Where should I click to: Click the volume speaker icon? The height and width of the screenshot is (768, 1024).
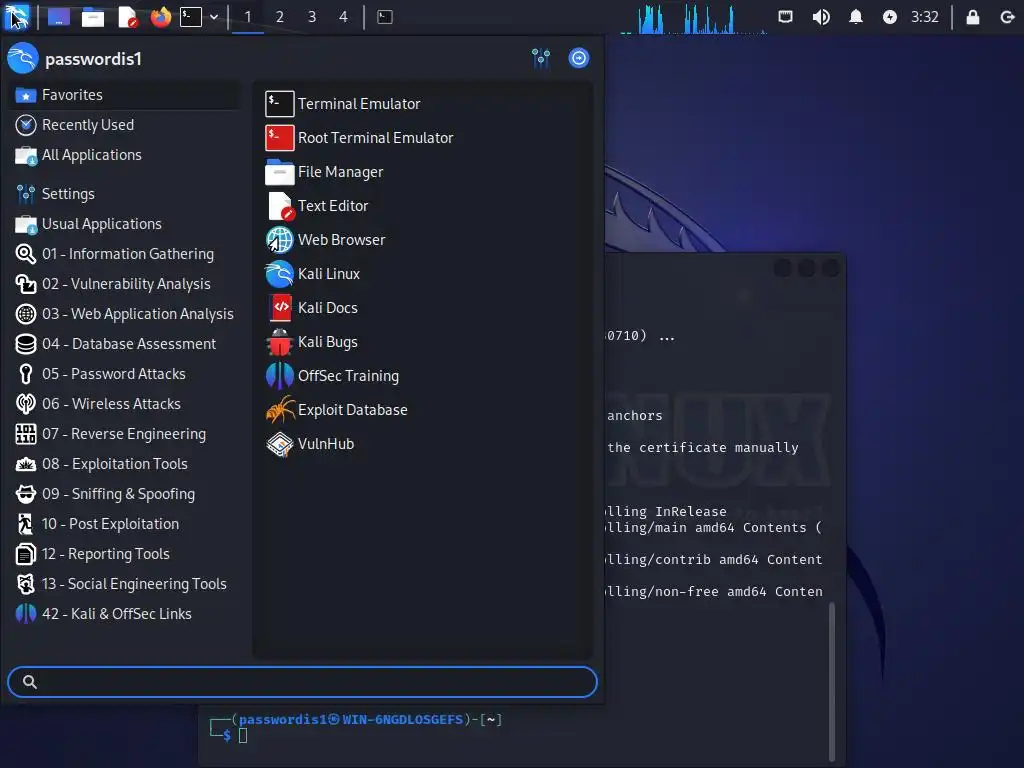coord(821,17)
